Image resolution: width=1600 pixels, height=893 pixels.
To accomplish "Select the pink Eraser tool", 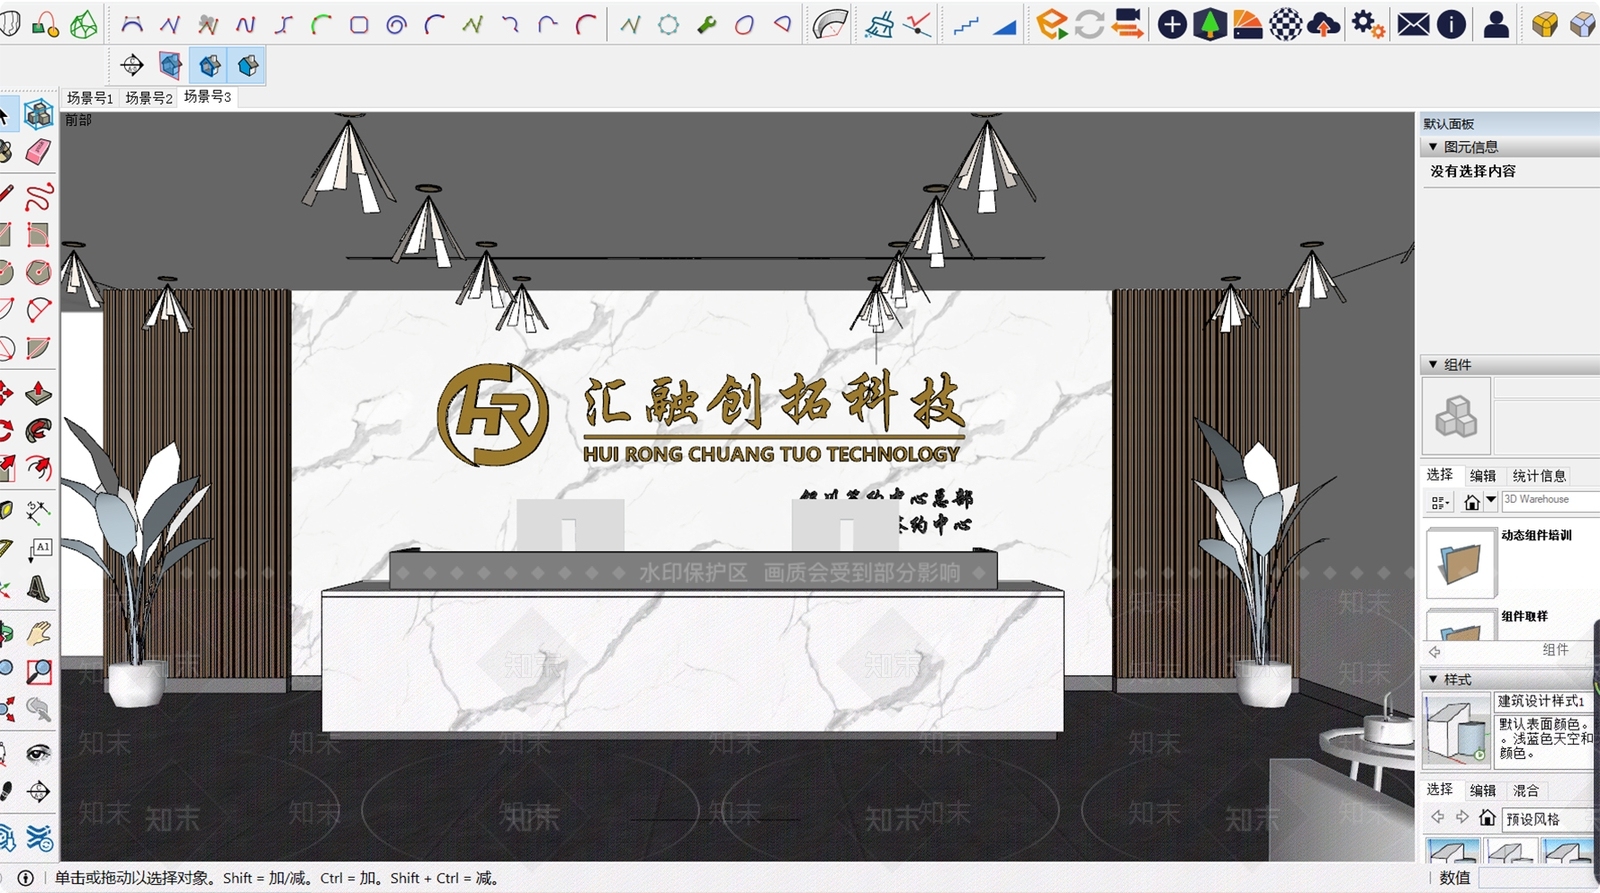I will (38, 151).
